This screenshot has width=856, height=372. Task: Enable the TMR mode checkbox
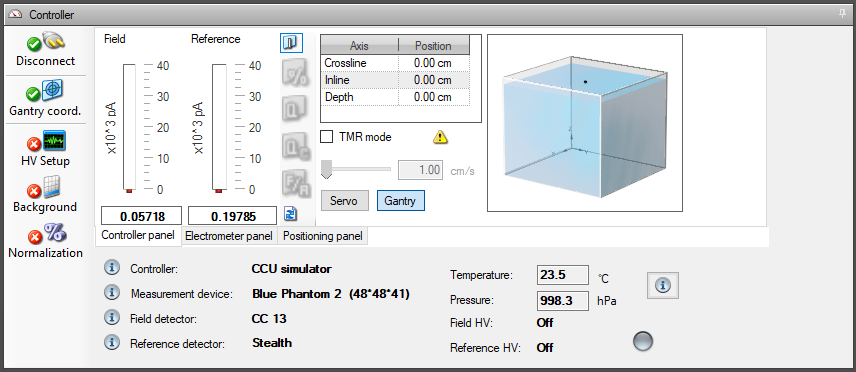point(326,137)
